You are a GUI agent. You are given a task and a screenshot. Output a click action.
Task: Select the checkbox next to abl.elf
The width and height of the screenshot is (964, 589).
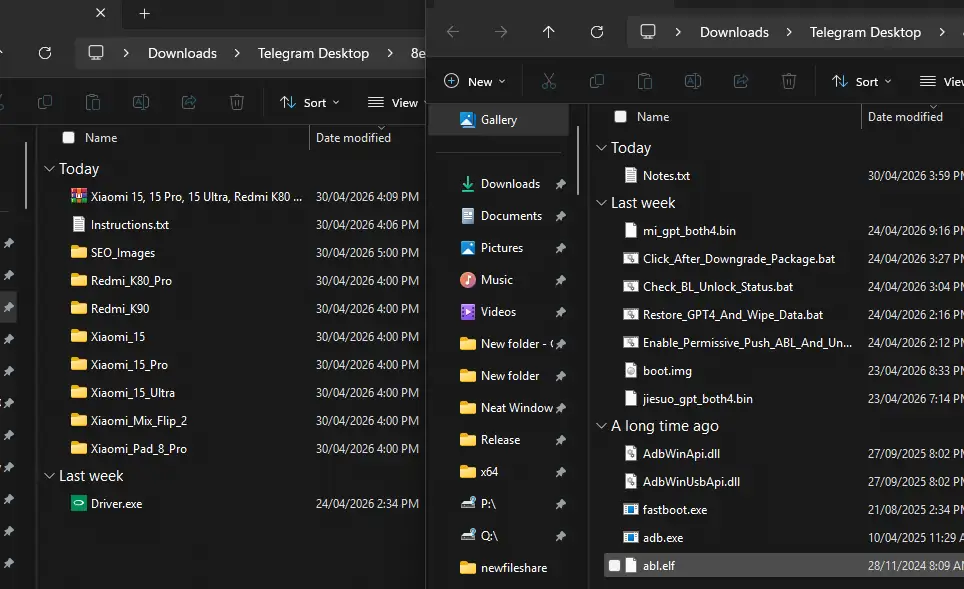click(614, 565)
